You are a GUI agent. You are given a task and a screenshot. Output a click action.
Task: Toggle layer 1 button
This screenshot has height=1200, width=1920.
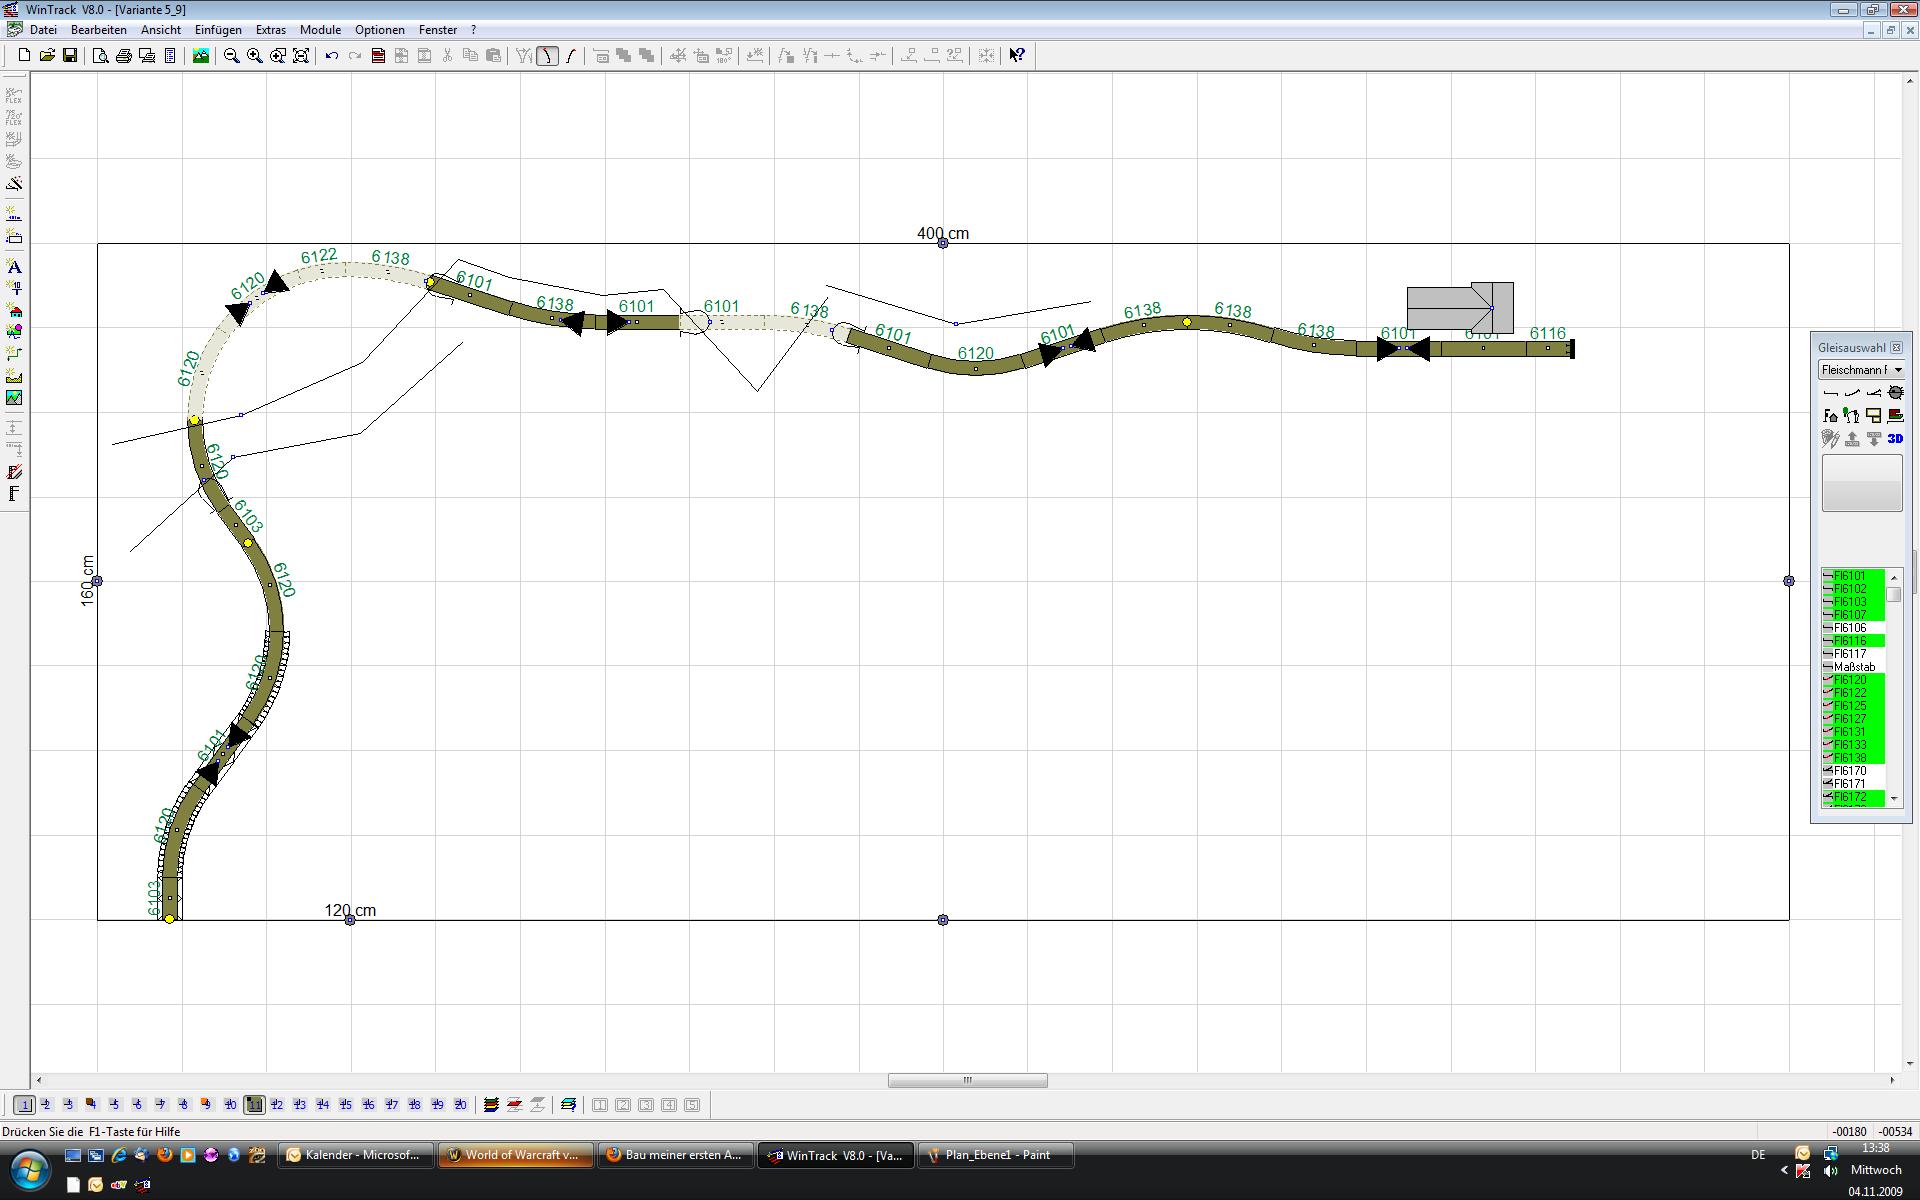pyautogui.click(x=24, y=1105)
